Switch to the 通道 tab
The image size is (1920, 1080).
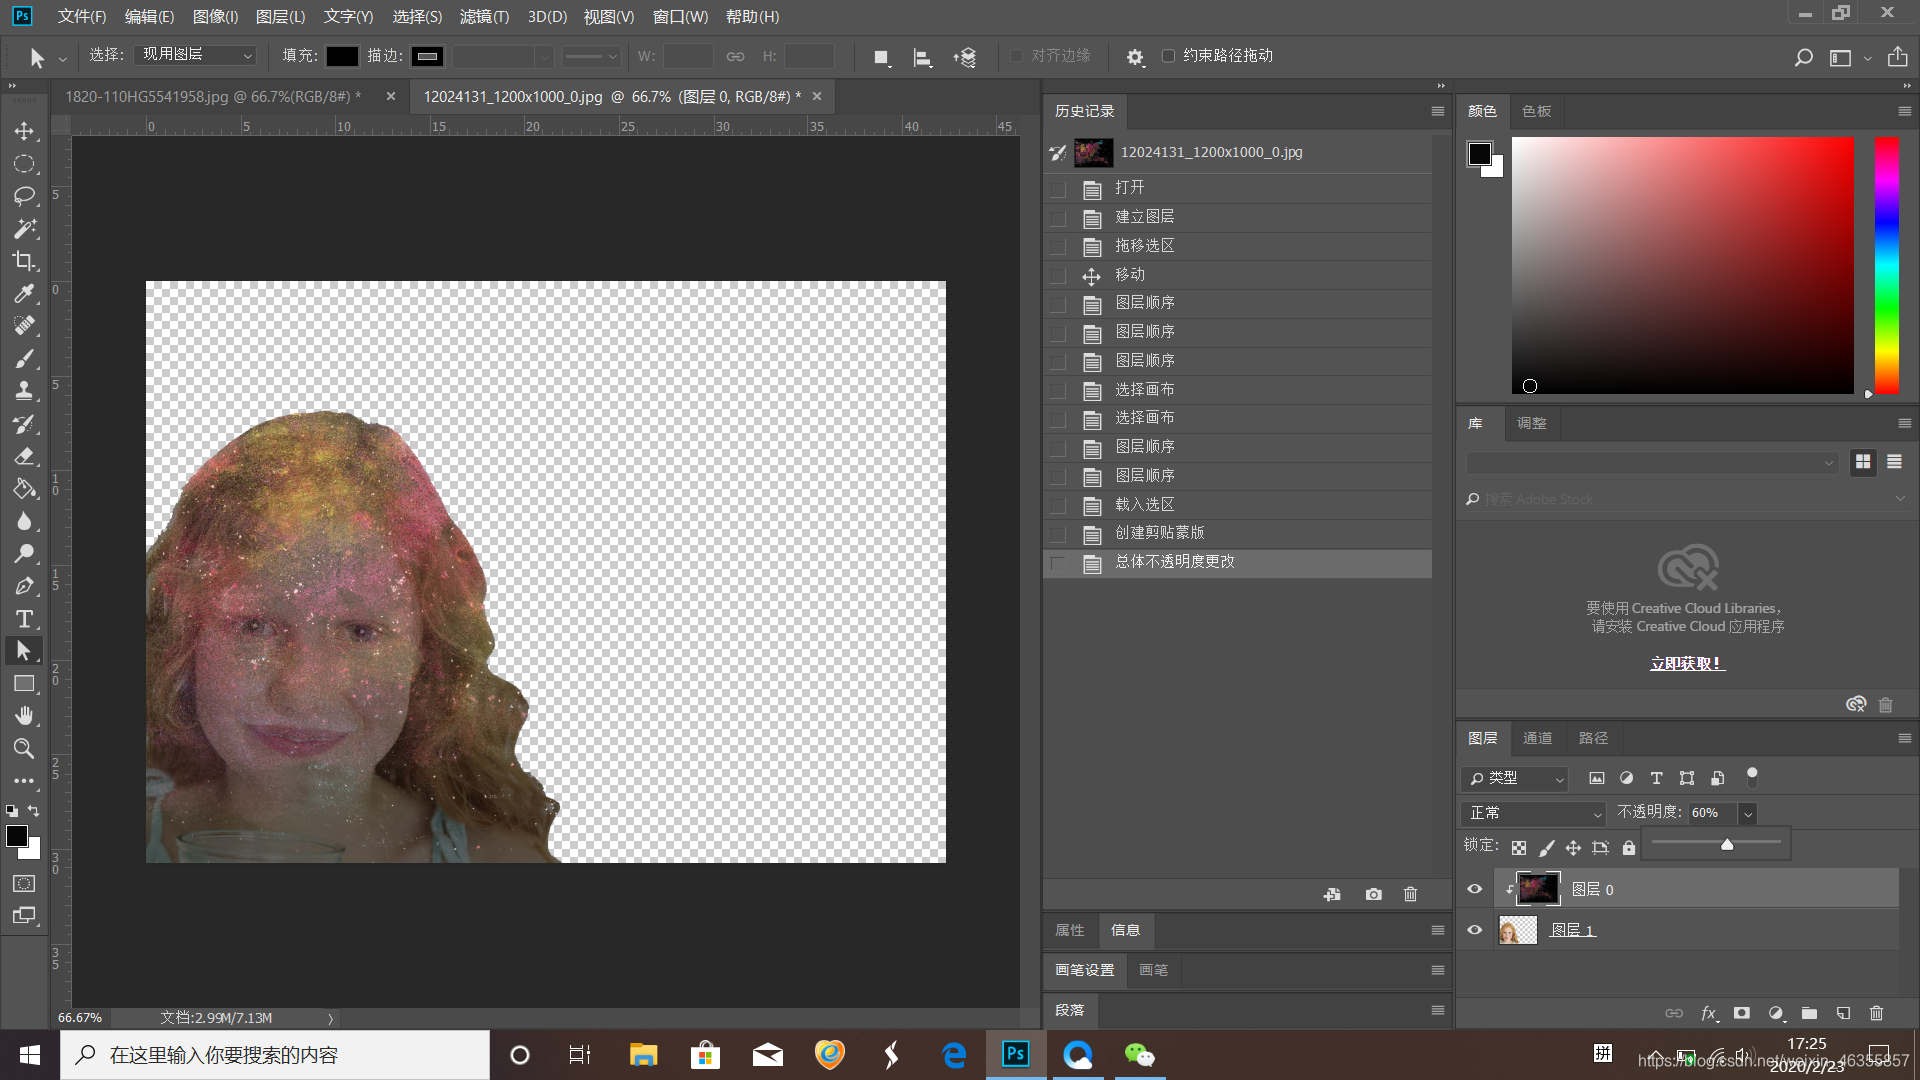1537,738
